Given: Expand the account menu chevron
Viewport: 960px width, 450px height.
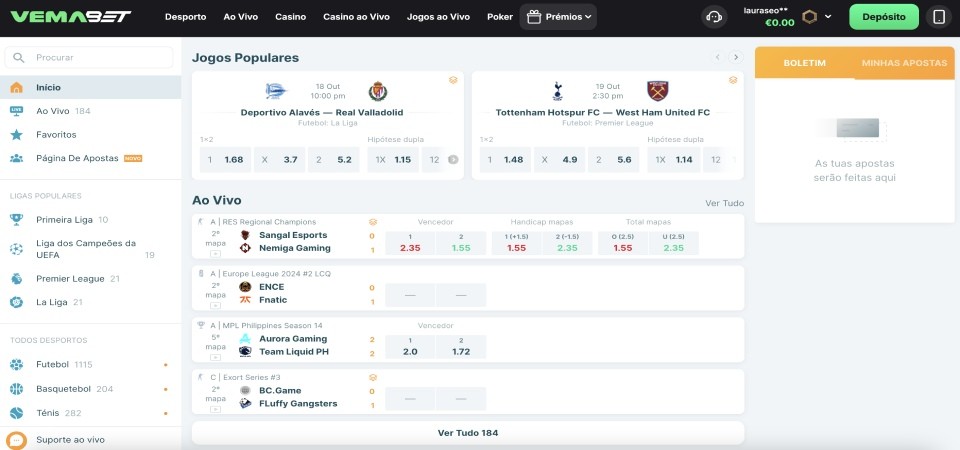Looking at the screenshot, I should [828, 17].
